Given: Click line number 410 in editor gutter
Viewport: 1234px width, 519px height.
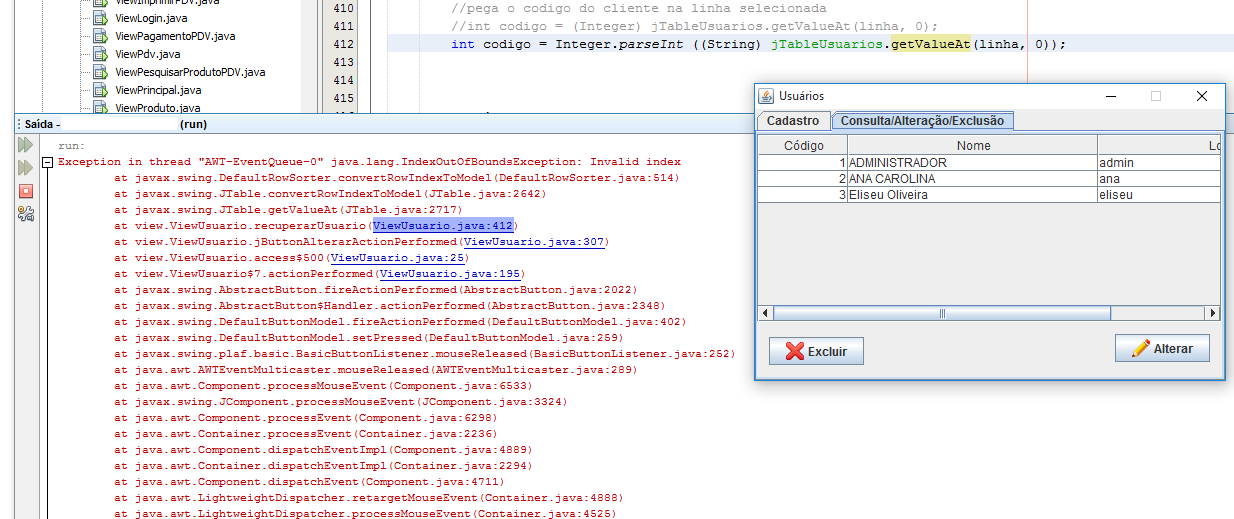Looking at the screenshot, I should click(x=343, y=8).
